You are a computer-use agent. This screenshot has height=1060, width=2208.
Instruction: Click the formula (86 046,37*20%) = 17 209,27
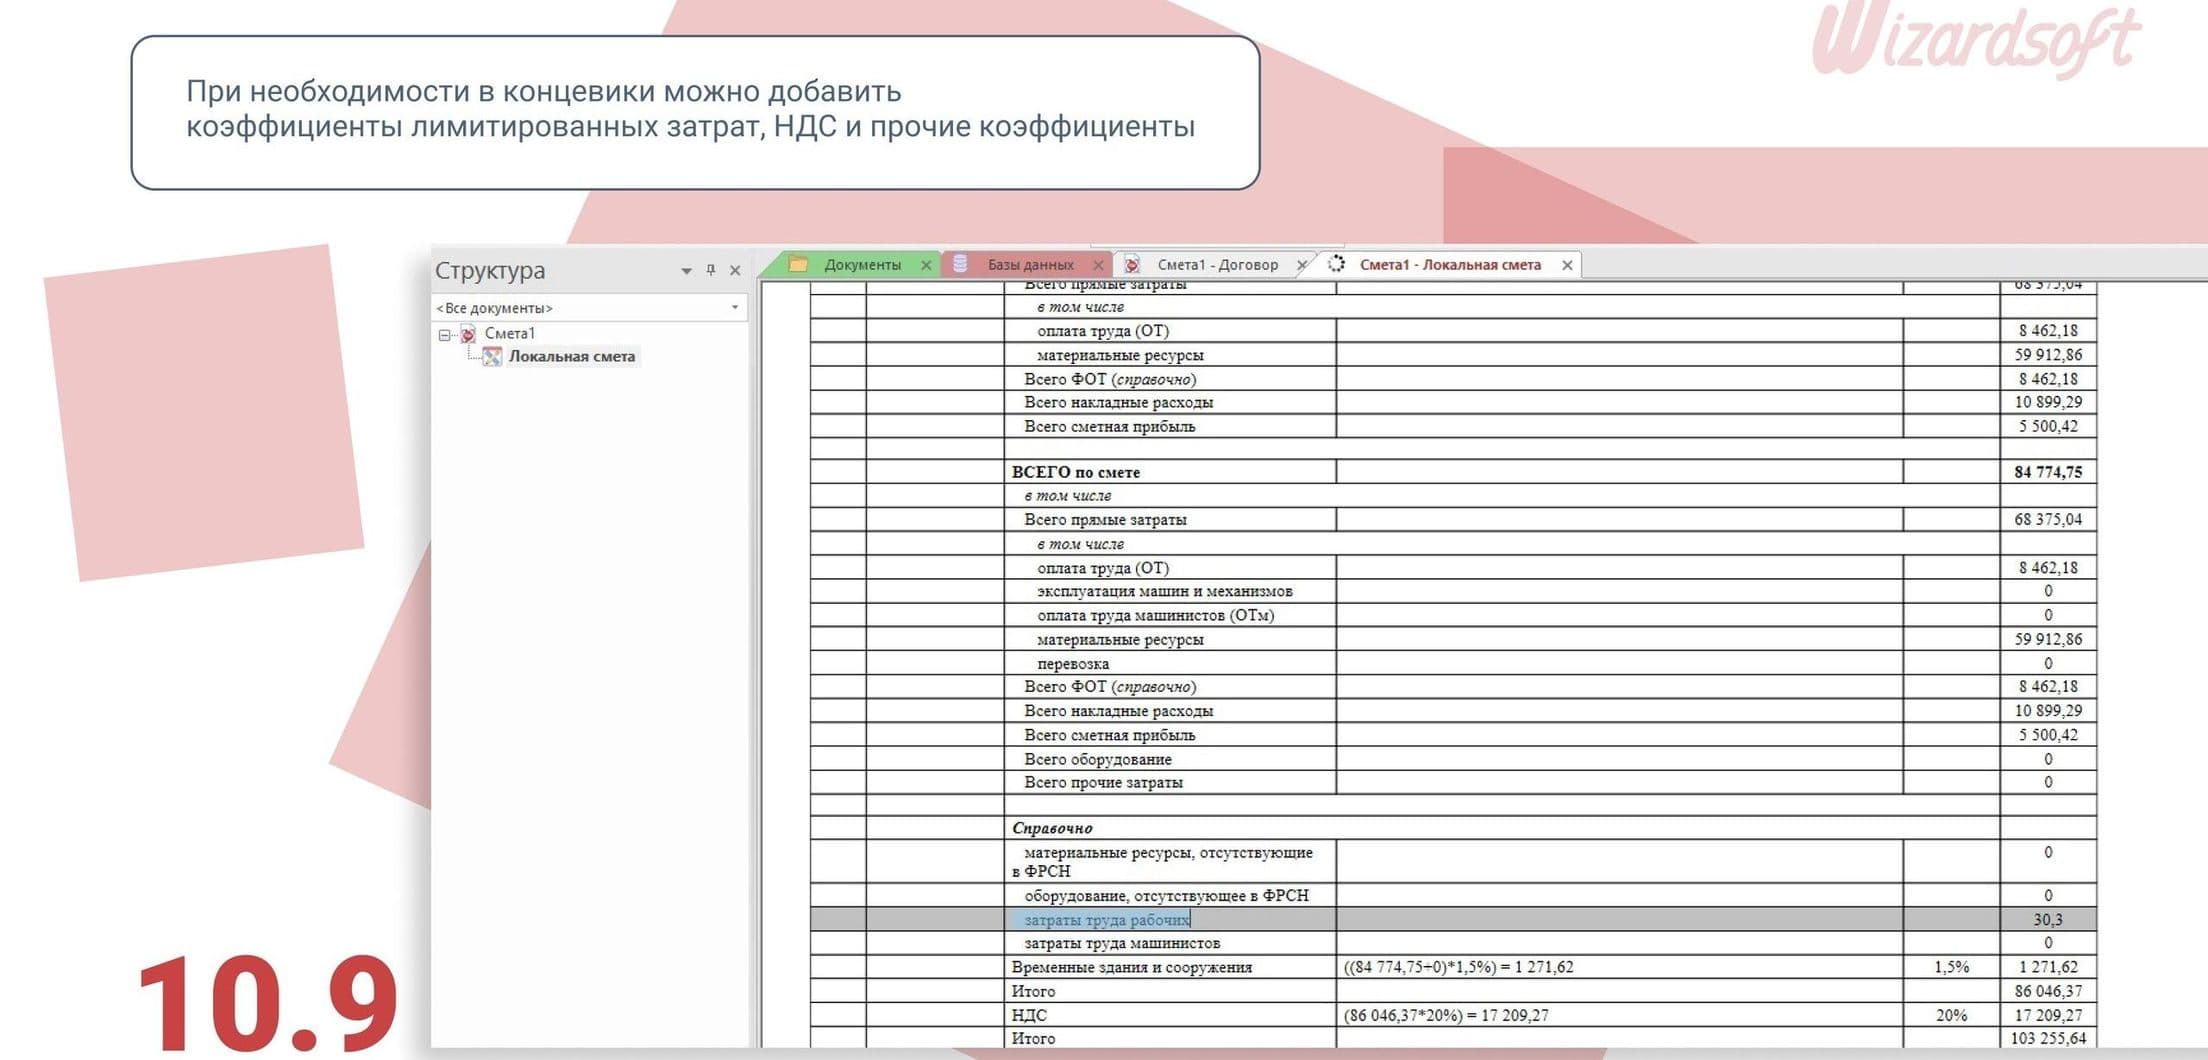(1446, 1015)
